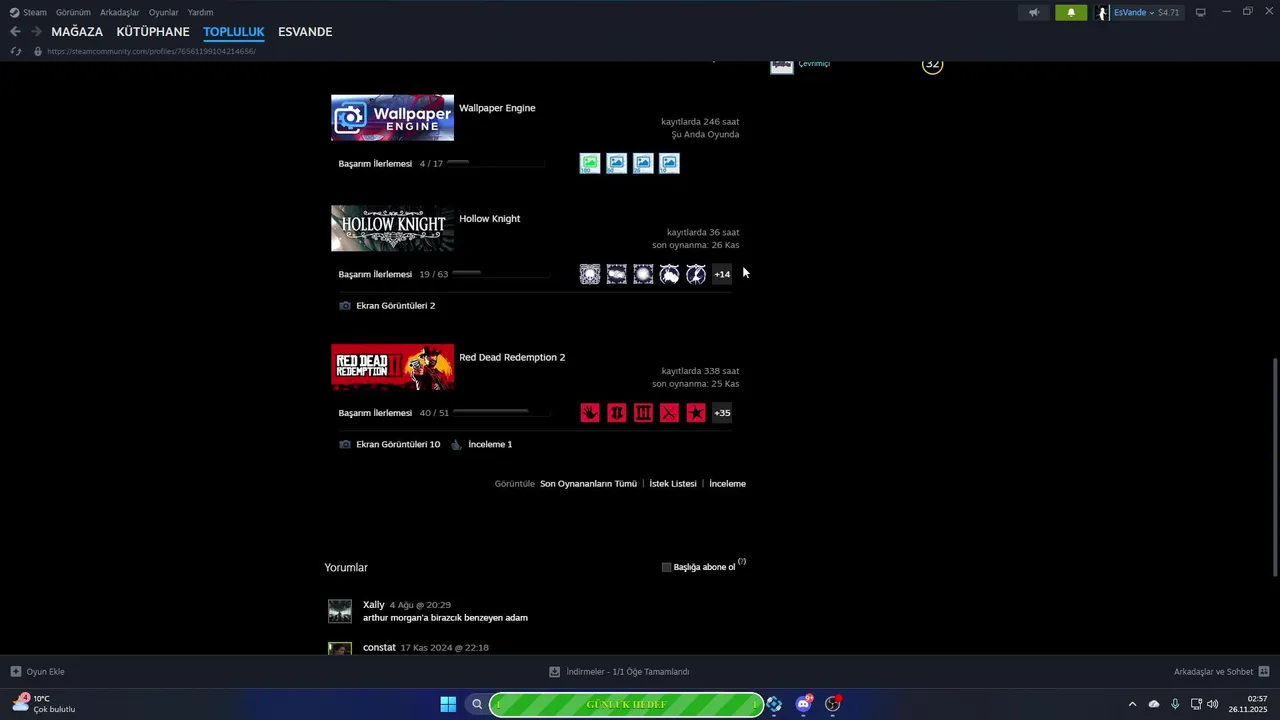Open Red Dead Redemption 2 star achievement icon
This screenshot has width=1280, height=720.
(696, 413)
